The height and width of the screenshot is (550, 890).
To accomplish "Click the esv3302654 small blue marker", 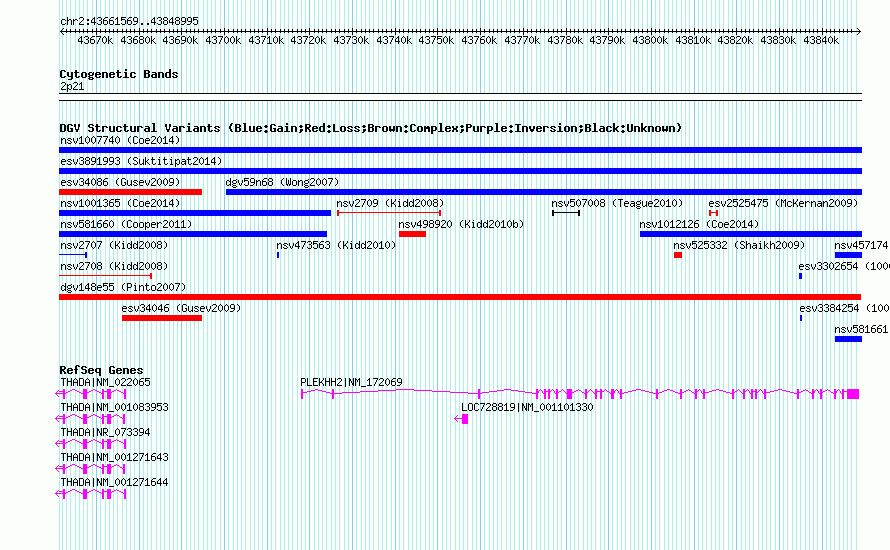I will [800, 276].
